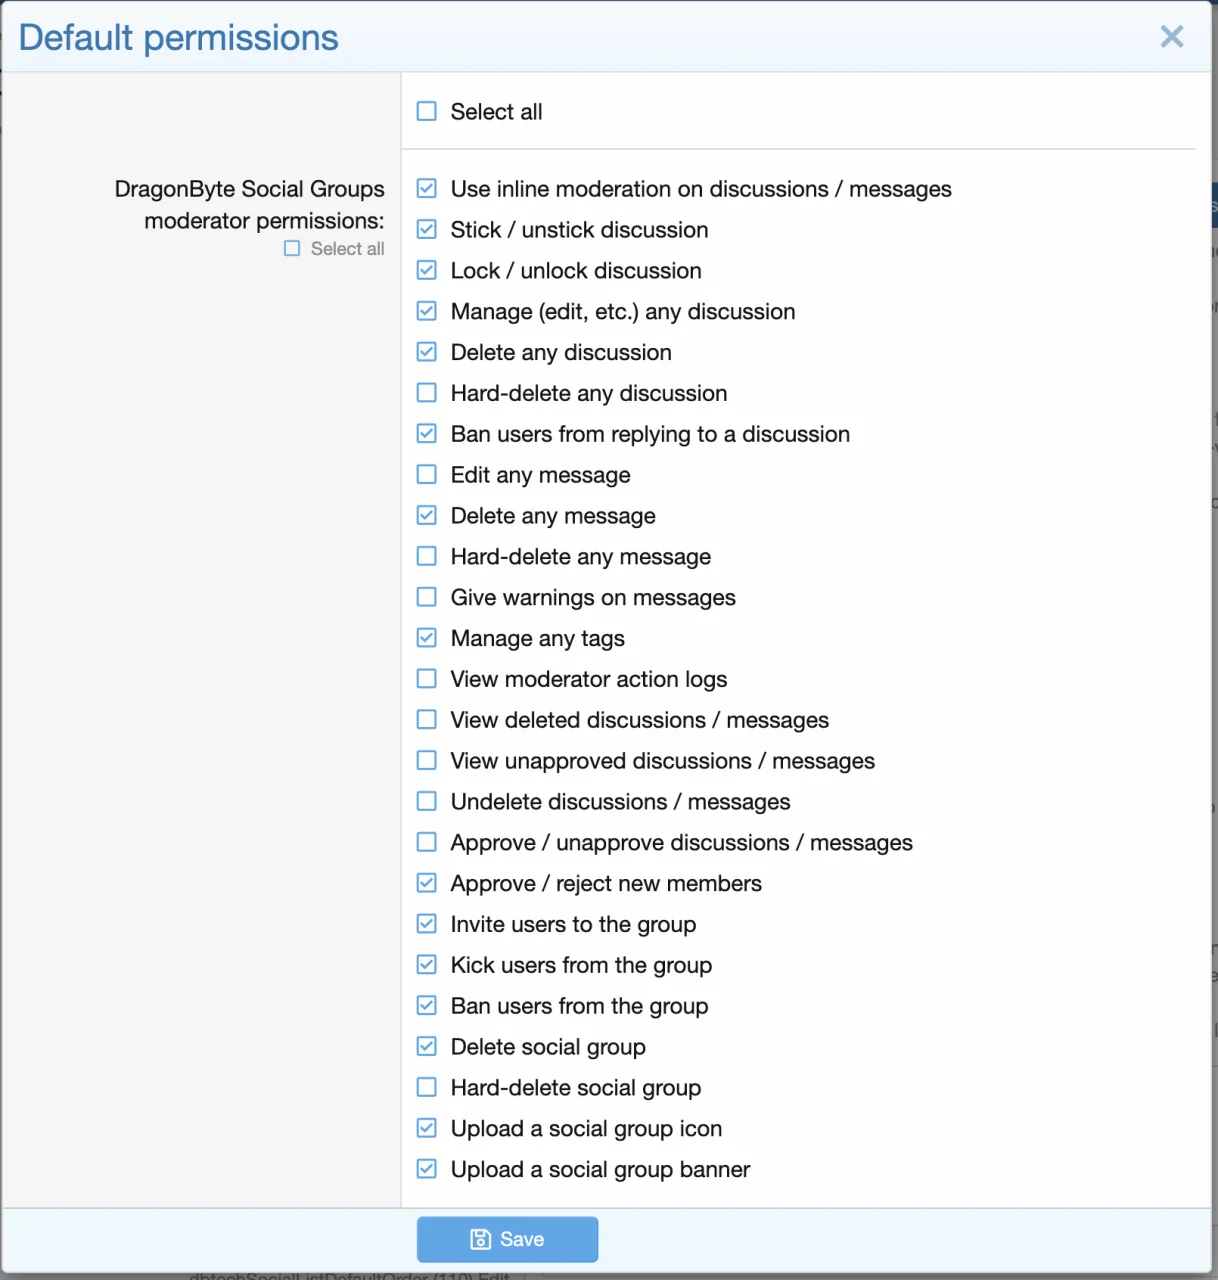Disable Kick users from the group

(427, 965)
